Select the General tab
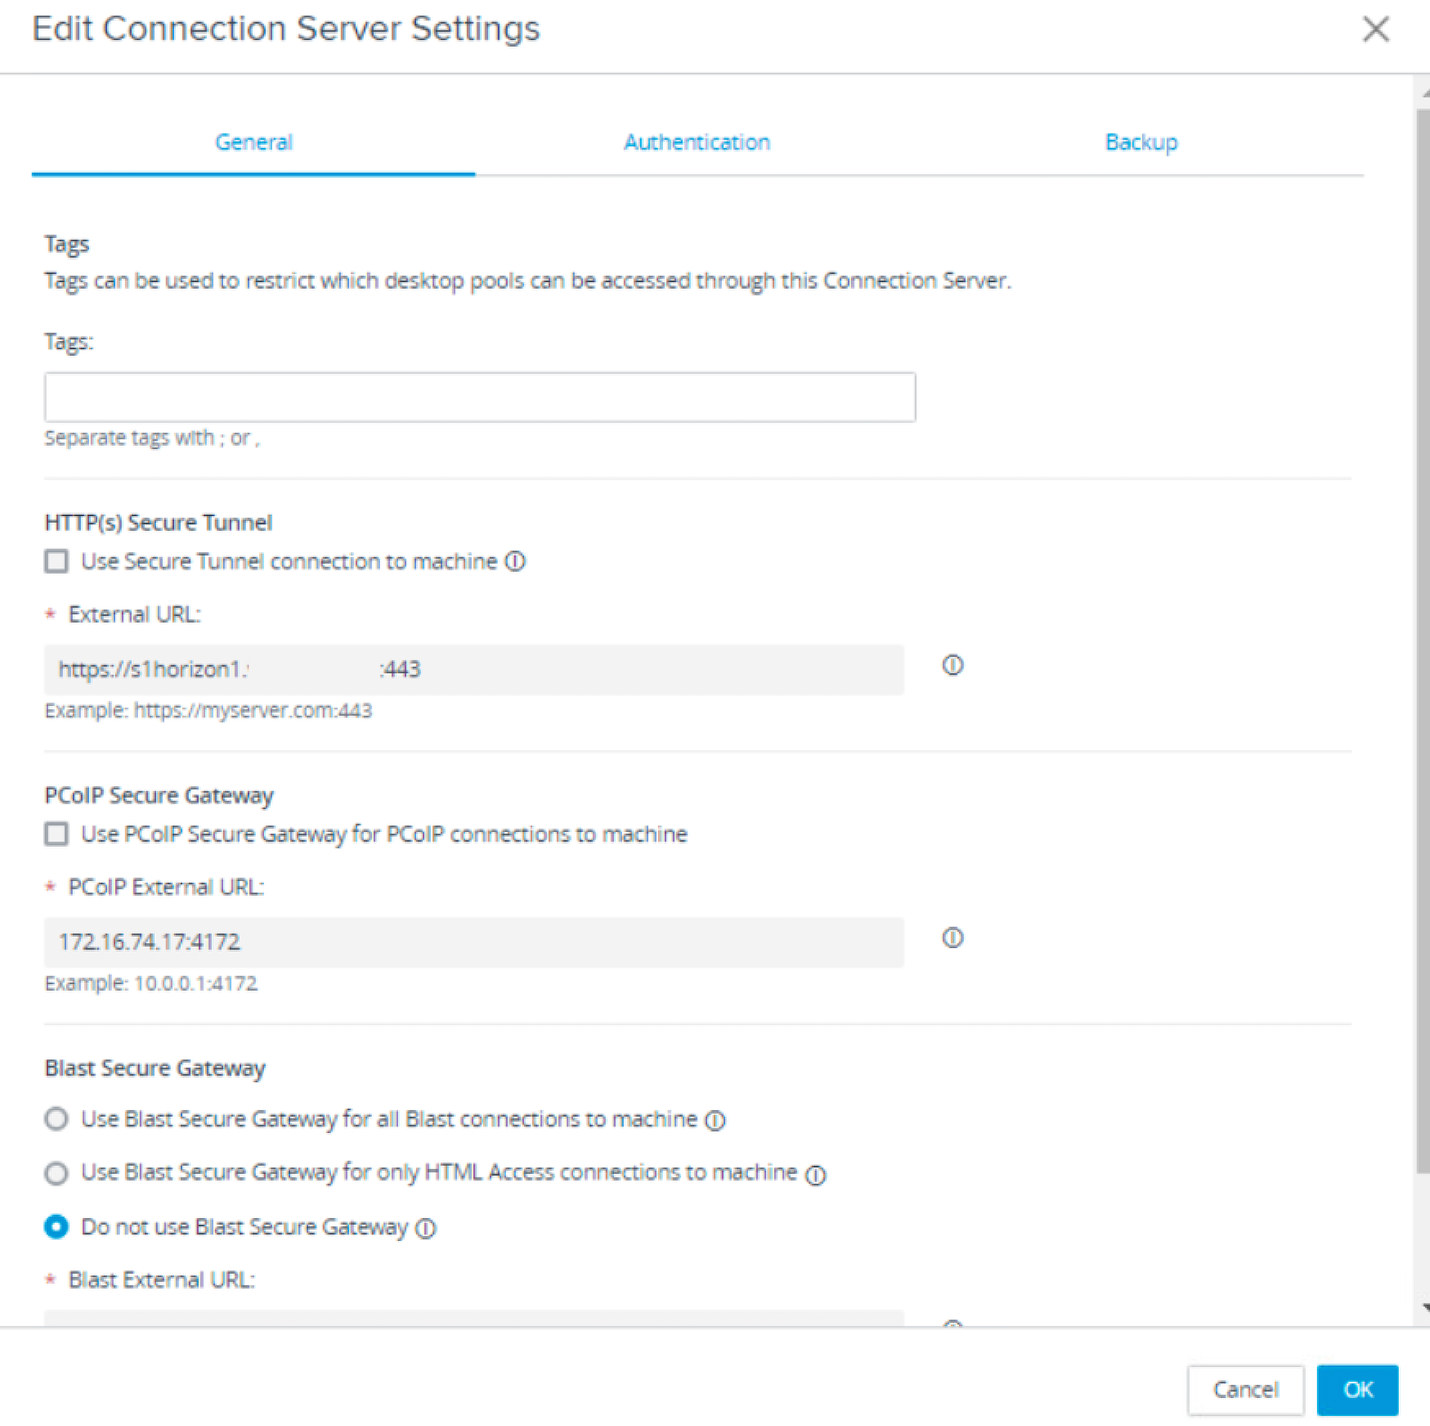Screen dimensions: 1430x1426 [x=253, y=141]
